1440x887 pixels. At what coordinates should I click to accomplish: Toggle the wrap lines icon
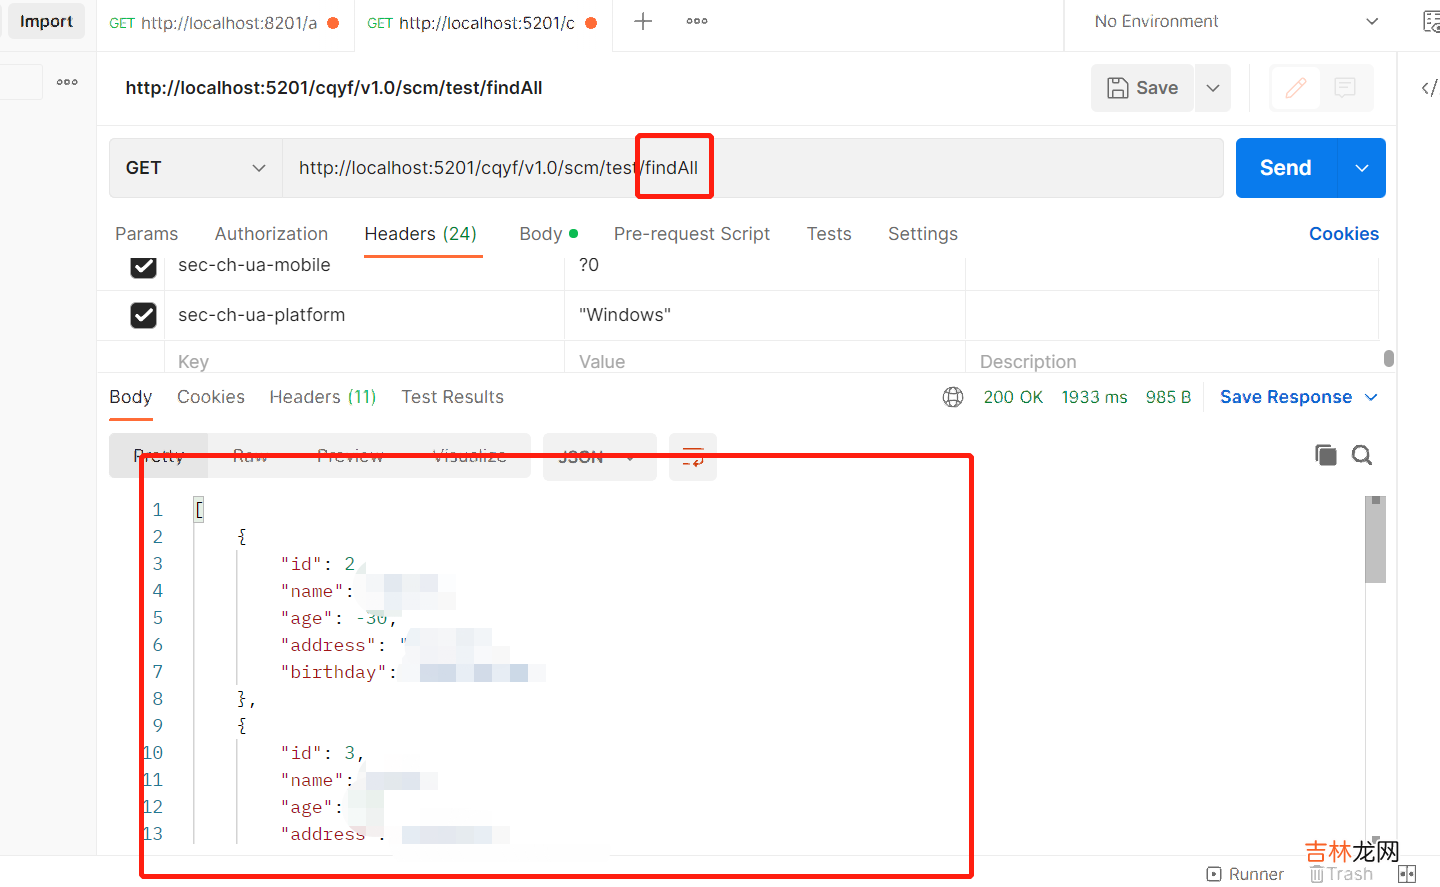click(692, 457)
